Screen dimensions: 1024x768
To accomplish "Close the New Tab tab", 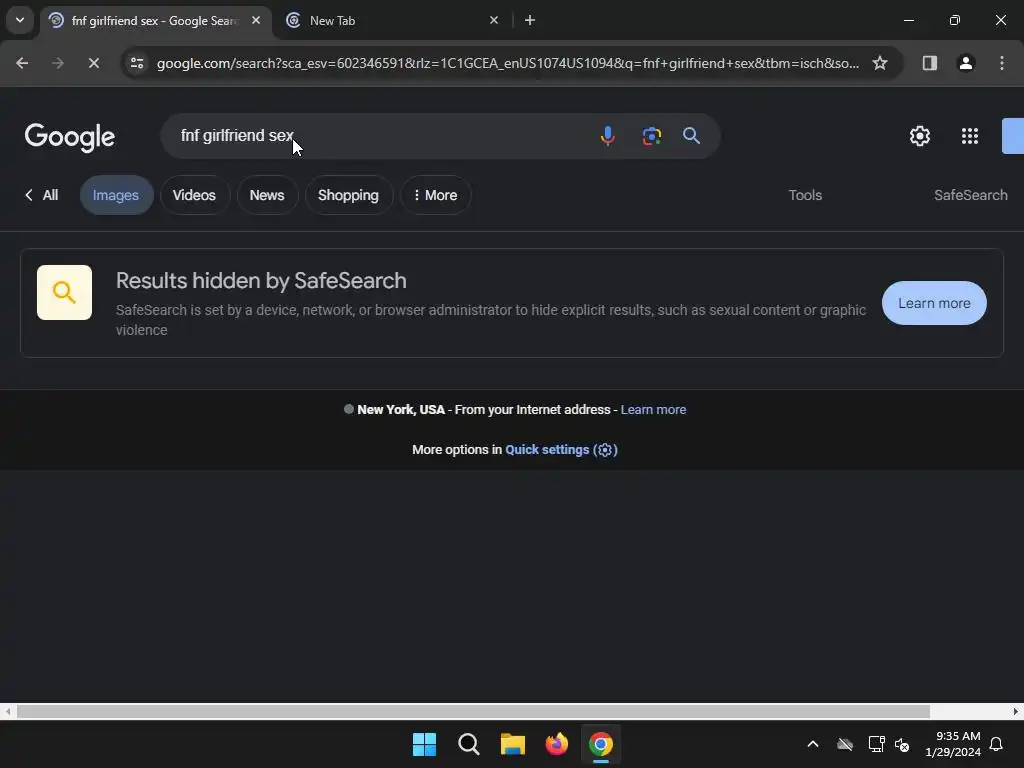I will coord(494,20).
